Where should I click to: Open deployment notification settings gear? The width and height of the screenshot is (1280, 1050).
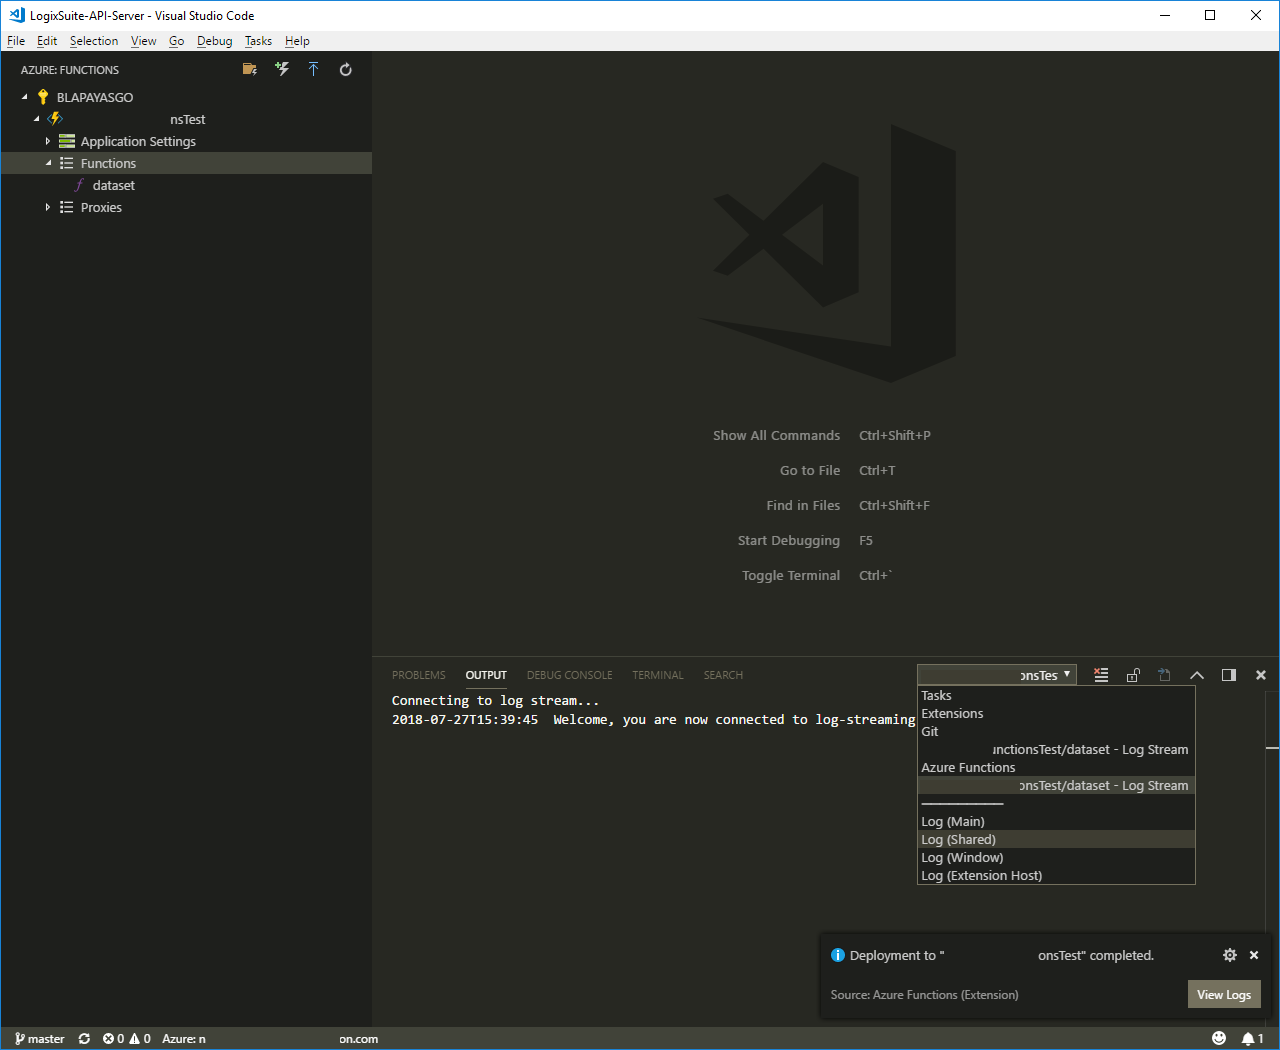[x=1229, y=955]
